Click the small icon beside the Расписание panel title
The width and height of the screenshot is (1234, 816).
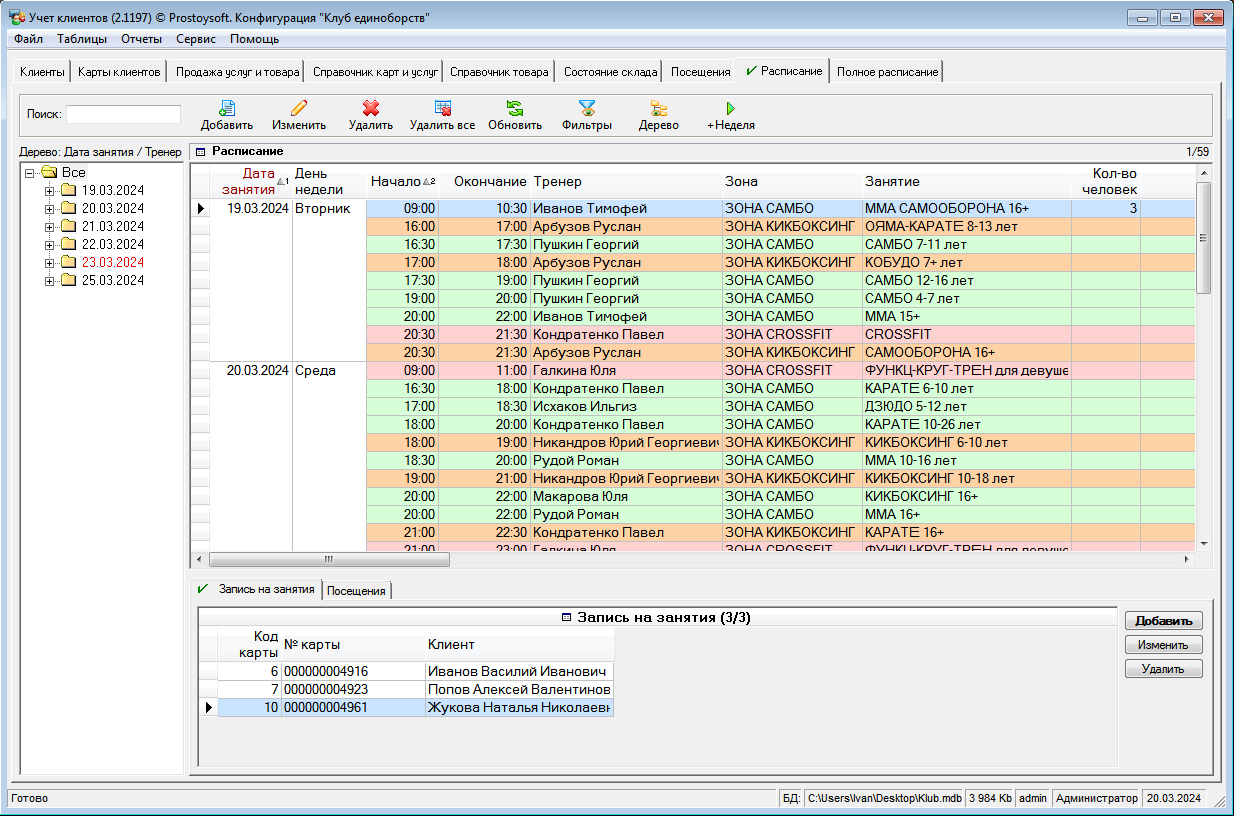pyautogui.click(x=200, y=152)
